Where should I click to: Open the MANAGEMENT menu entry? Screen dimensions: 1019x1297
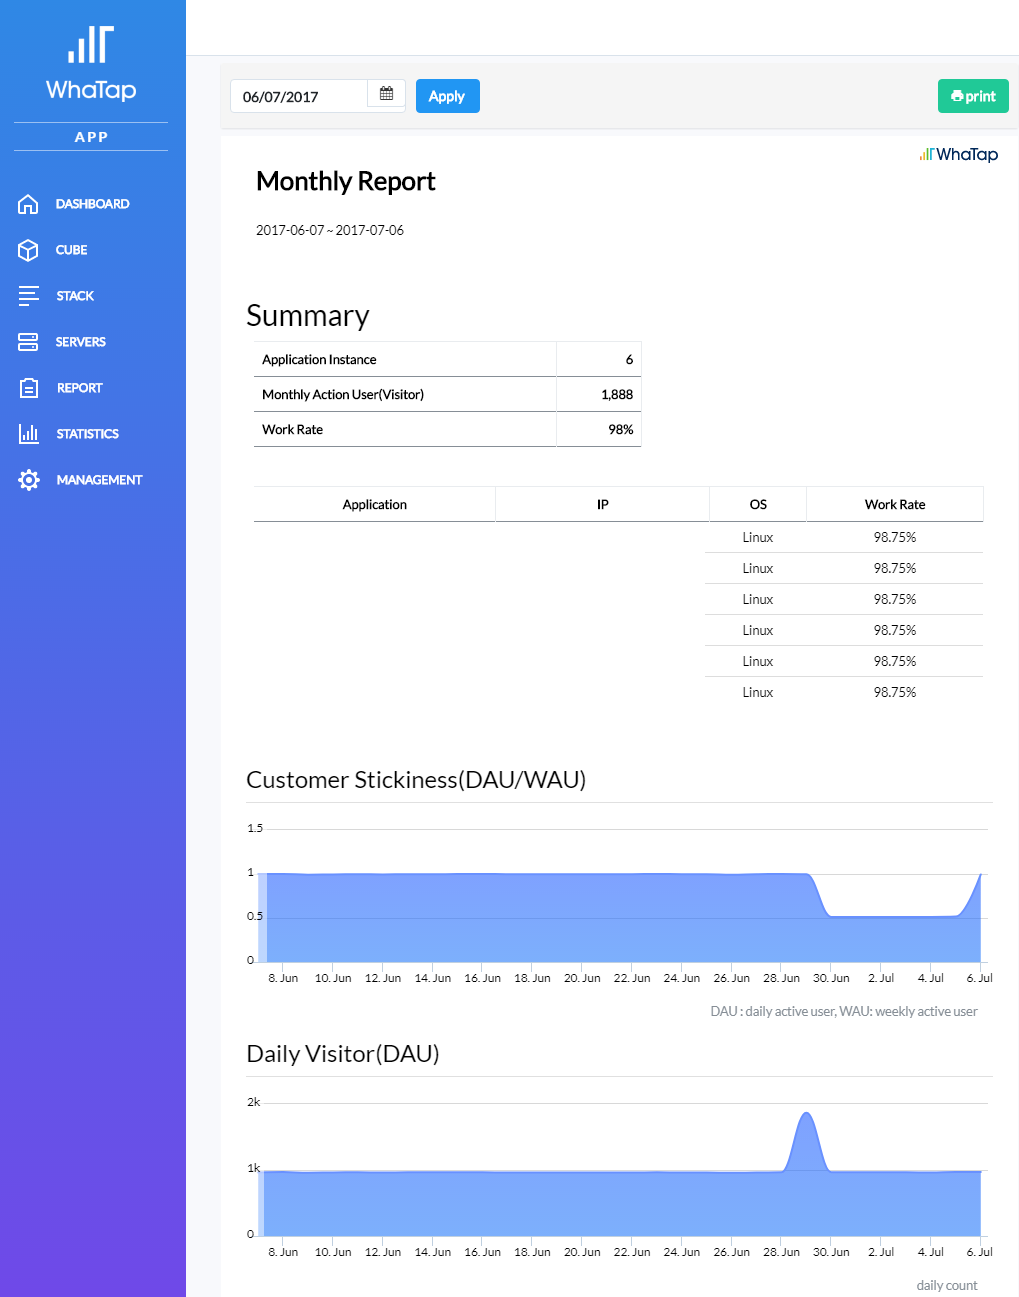point(99,480)
